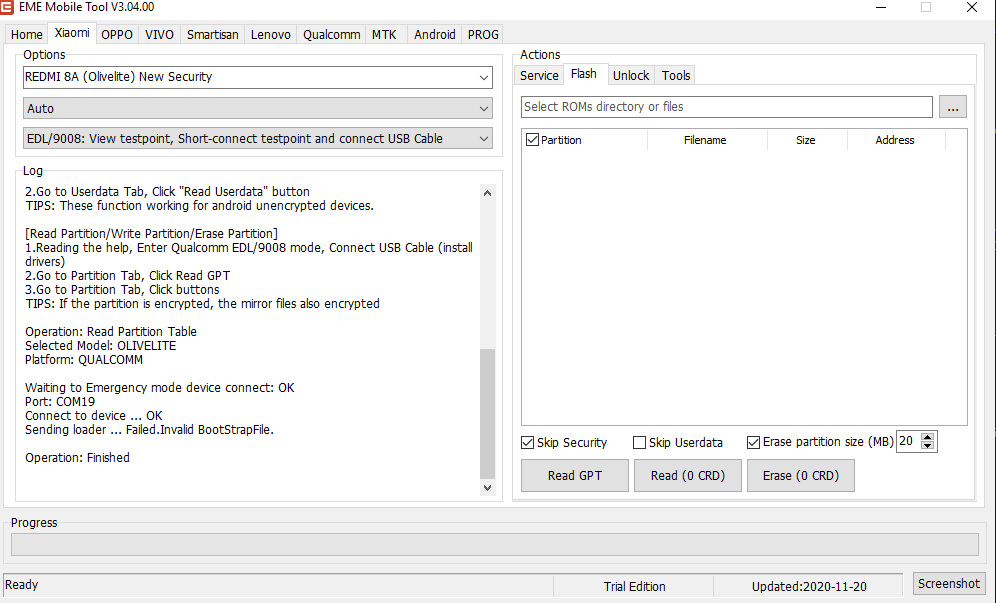
Task: Open the REDMI 8A model dropdown
Action: click(258, 77)
